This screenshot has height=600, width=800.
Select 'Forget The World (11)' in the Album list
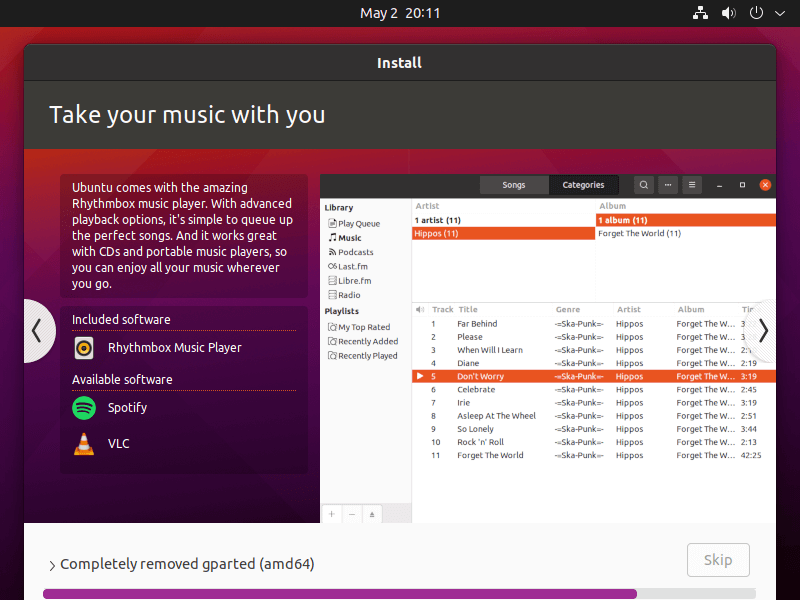point(686,233)
